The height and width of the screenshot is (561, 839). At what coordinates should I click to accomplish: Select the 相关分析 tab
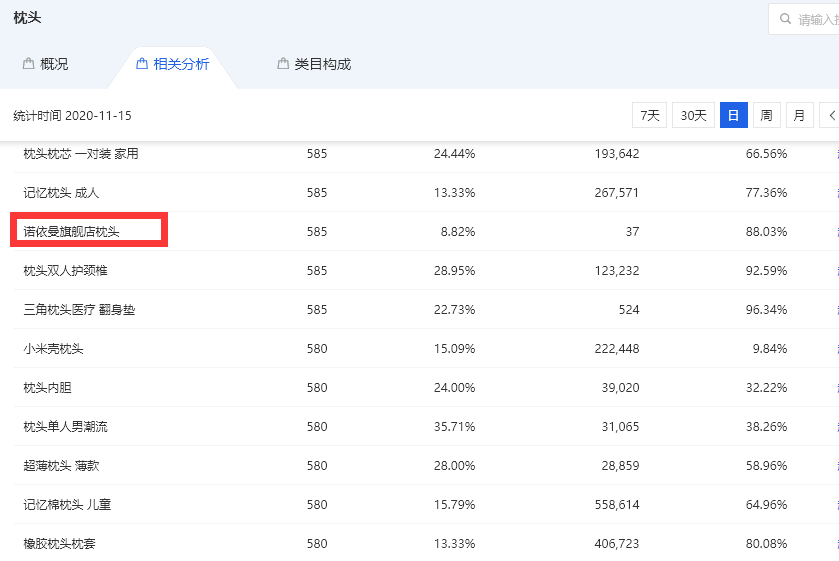tap(181, 64)
